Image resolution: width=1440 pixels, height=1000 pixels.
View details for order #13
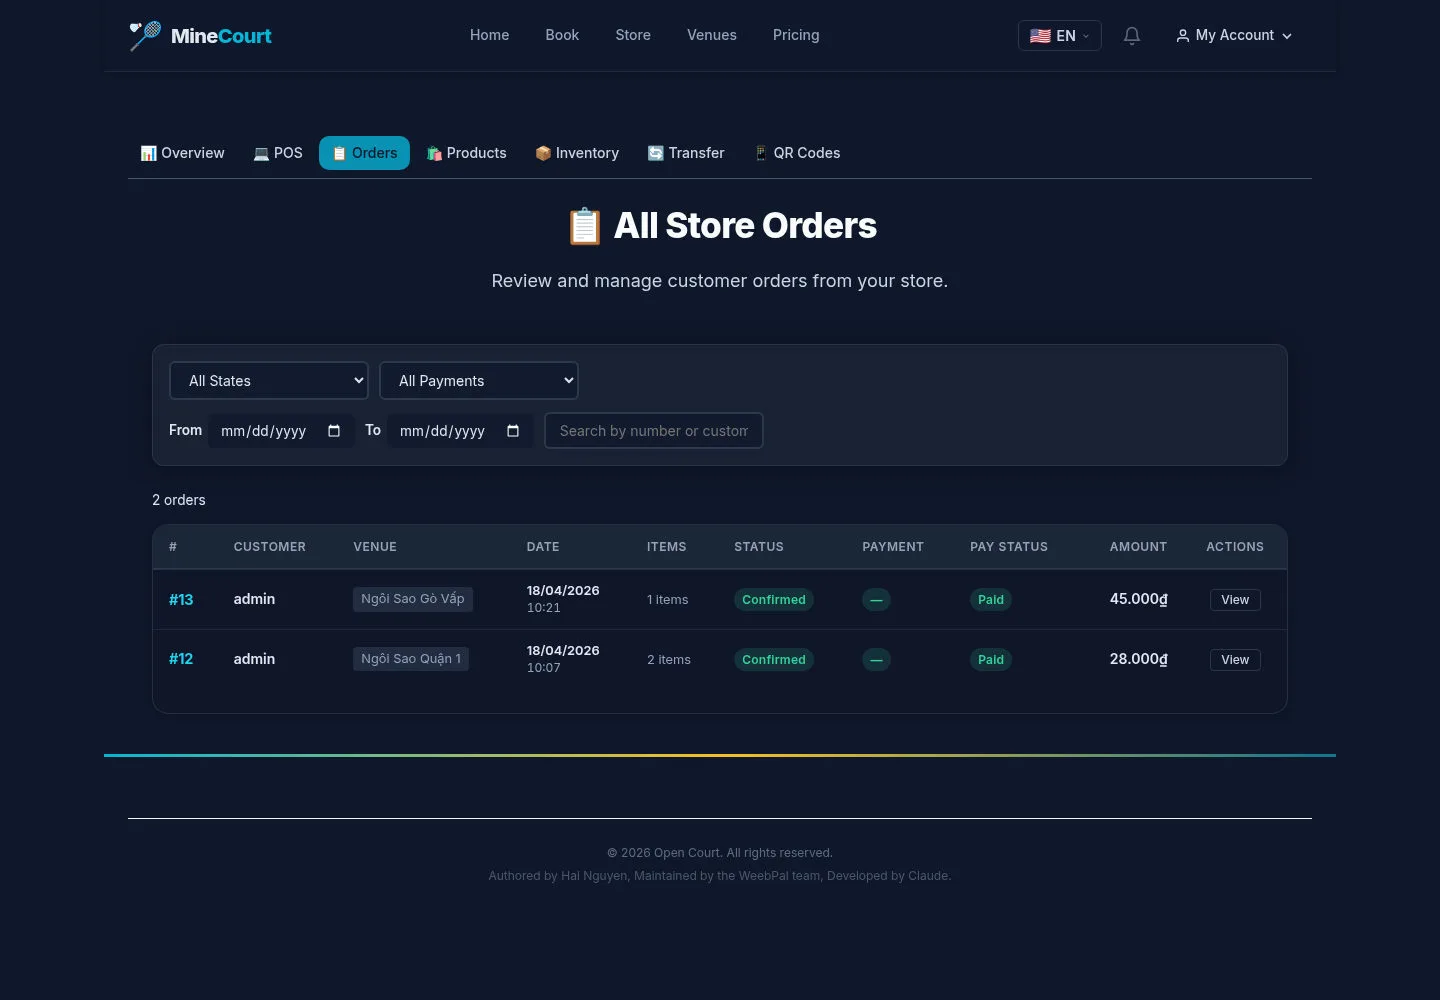point(1235,600)
